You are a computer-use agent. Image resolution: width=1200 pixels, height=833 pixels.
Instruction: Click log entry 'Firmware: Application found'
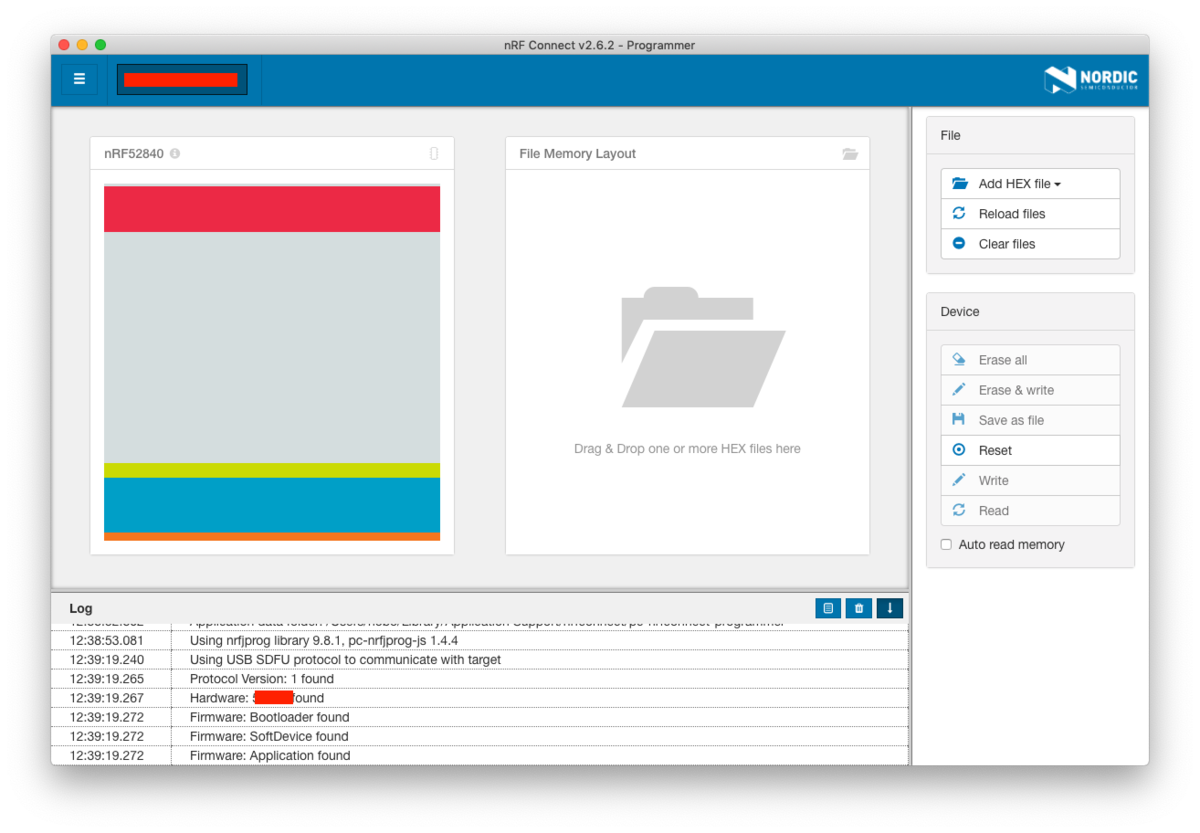point(270,755)
